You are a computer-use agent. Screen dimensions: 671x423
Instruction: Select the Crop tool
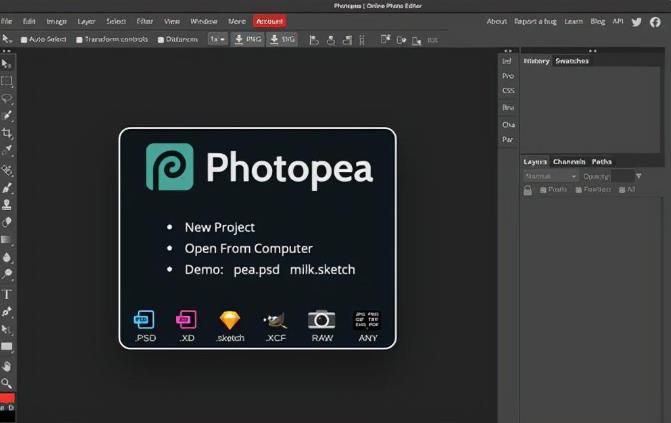tap(6, 133)
